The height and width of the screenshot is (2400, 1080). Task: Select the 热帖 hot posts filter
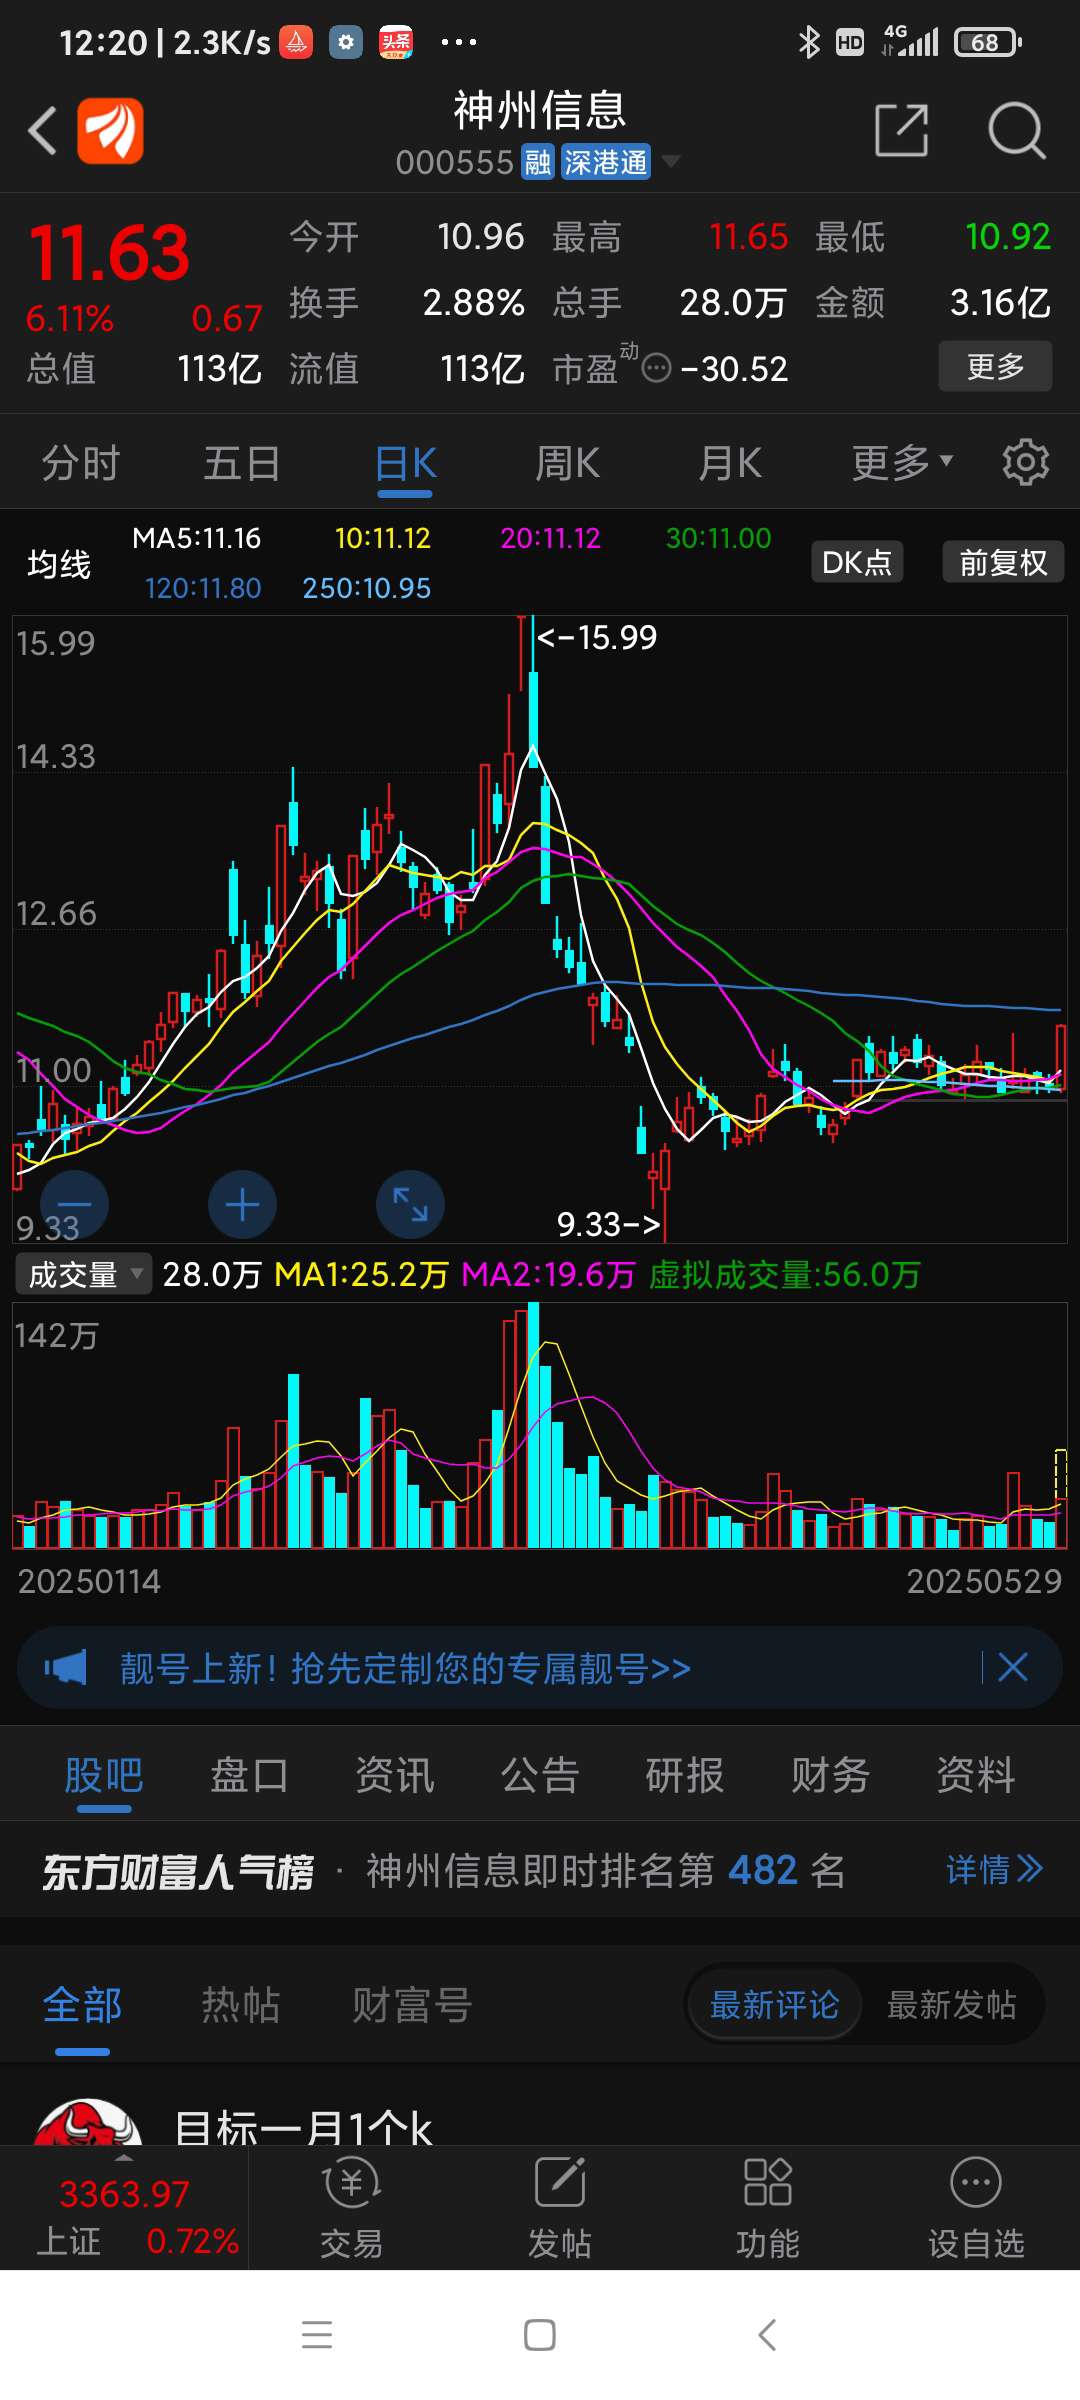pos(241,2005)
